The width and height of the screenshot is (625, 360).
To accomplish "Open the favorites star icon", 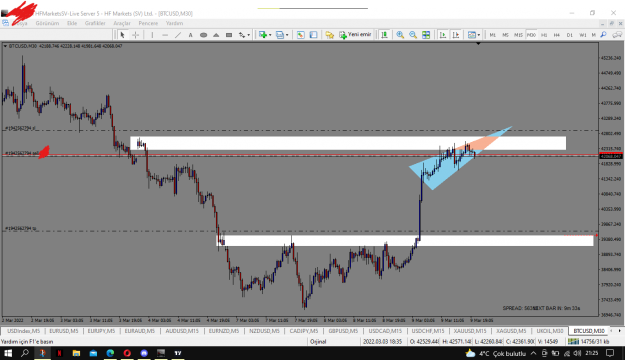I will [329, 35].
